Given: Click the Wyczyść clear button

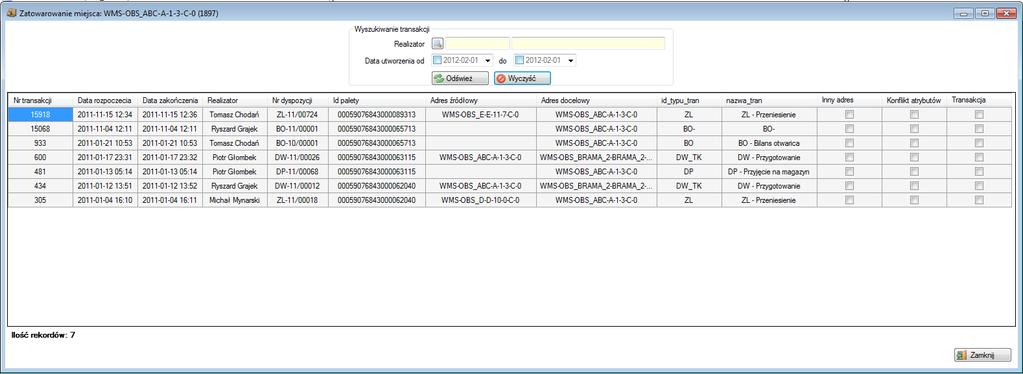Looking at the screenshot, I should [522, 78].
